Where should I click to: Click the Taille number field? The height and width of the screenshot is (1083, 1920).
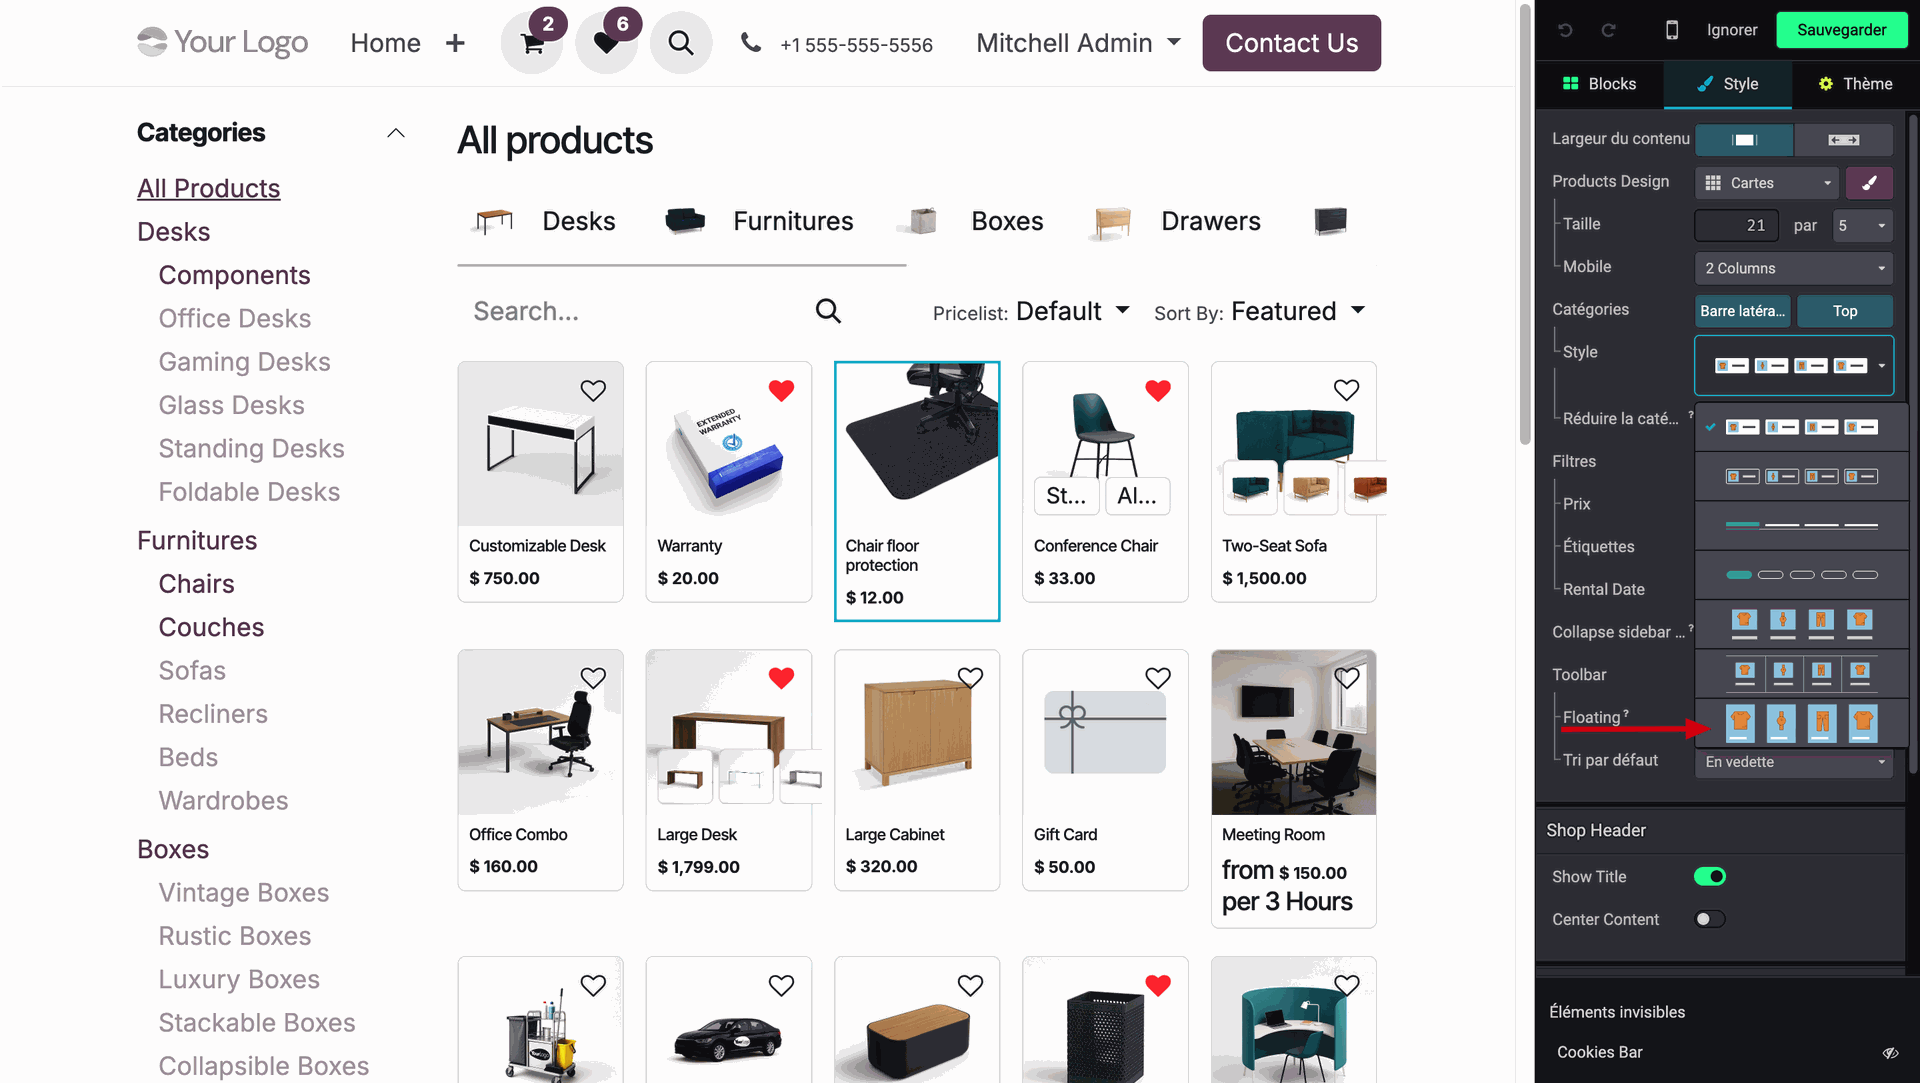(1736, 225)
